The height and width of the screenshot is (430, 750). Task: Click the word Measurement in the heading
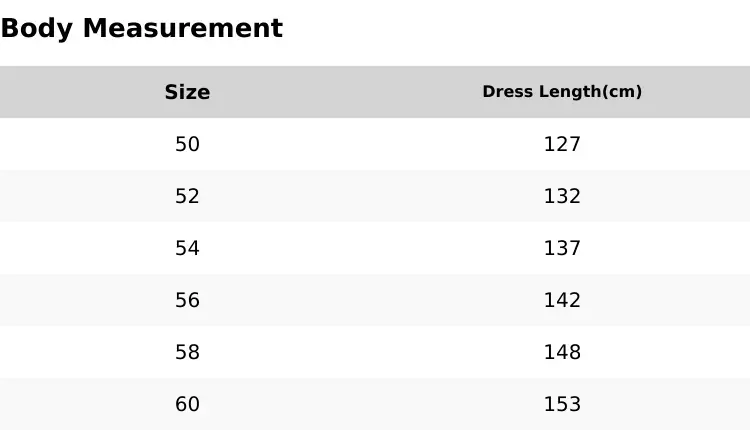click(x=183, y=28)
